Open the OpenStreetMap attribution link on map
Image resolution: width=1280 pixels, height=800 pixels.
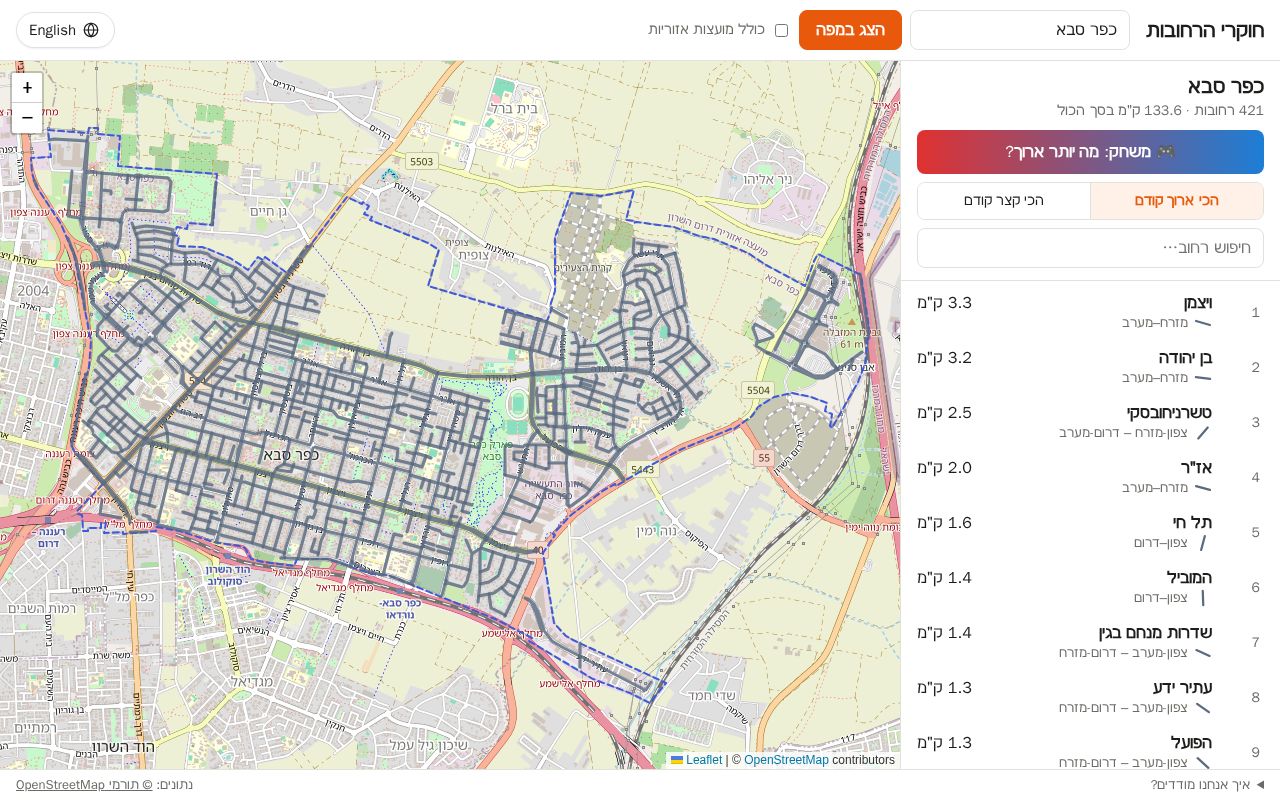786,760
